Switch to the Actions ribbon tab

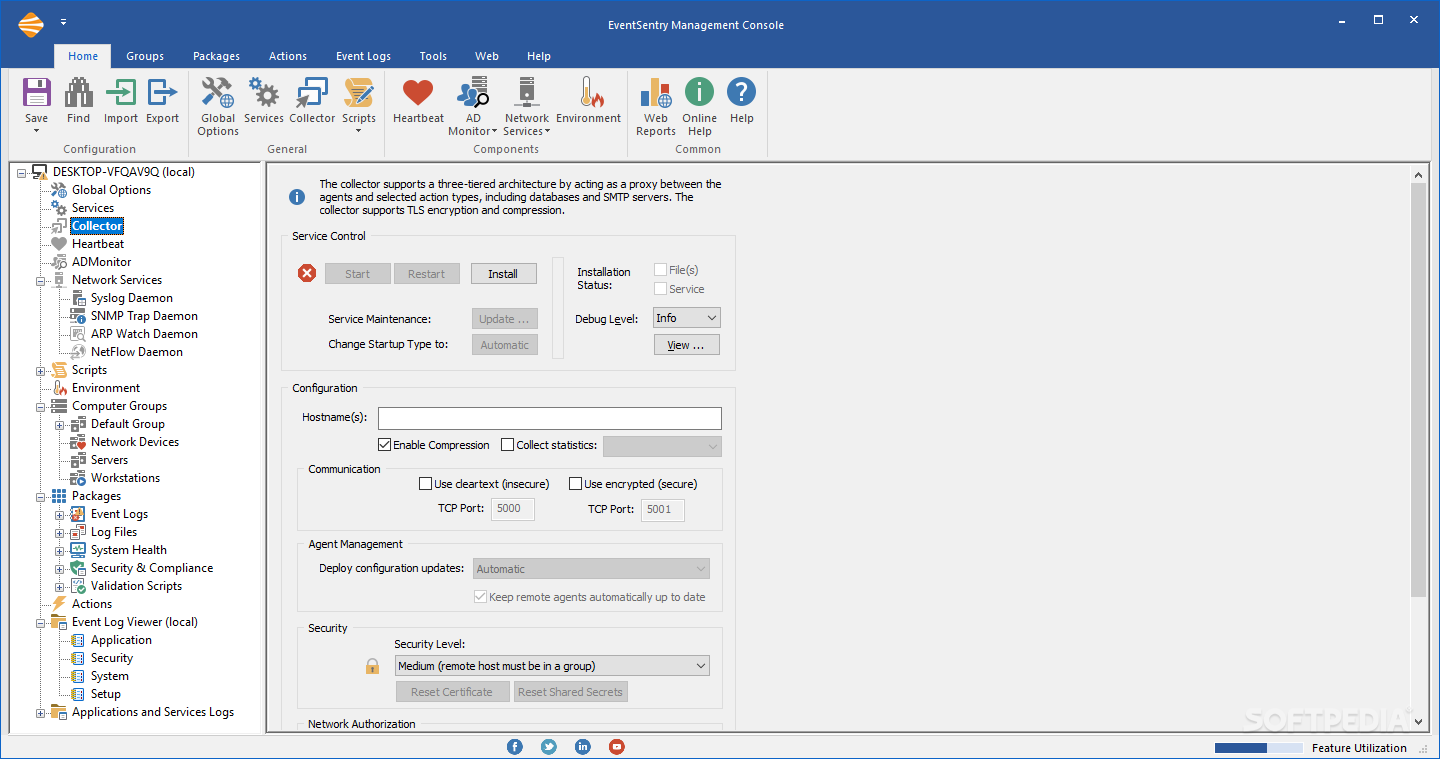pyautogui.click(x=288, y=56)
